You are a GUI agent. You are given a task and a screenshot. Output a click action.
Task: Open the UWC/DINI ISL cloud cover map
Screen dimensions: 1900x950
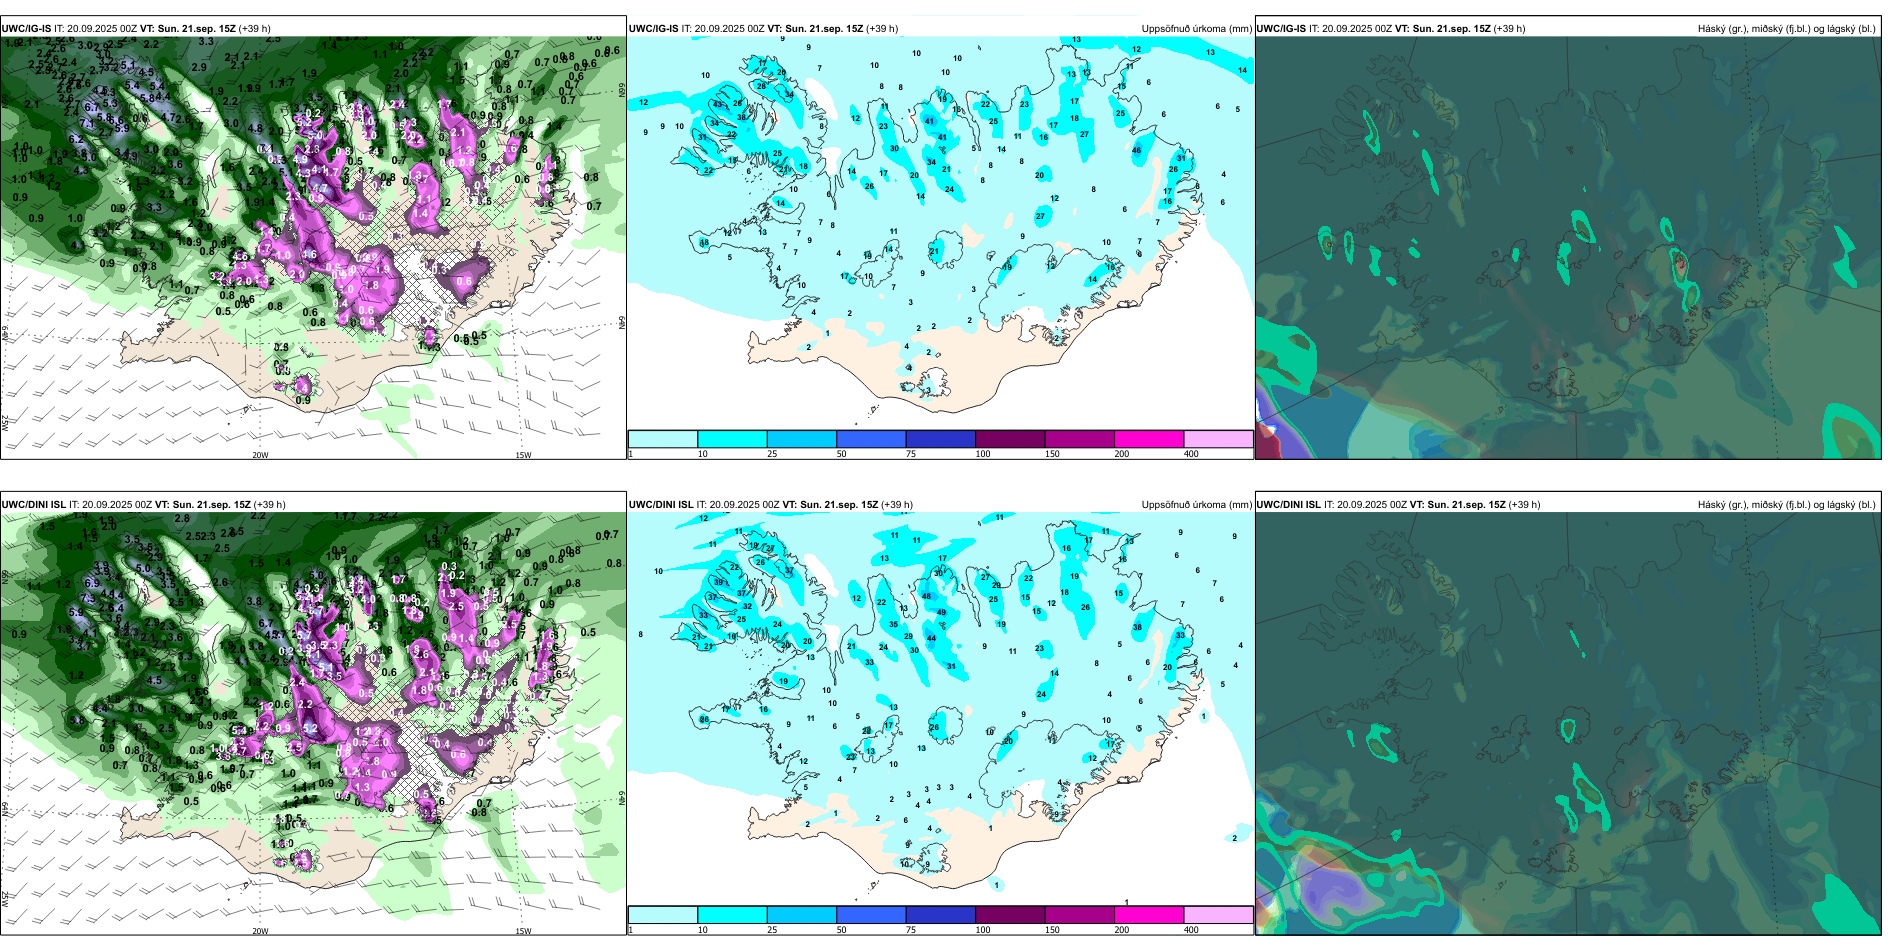click(x=1568, y=723)
